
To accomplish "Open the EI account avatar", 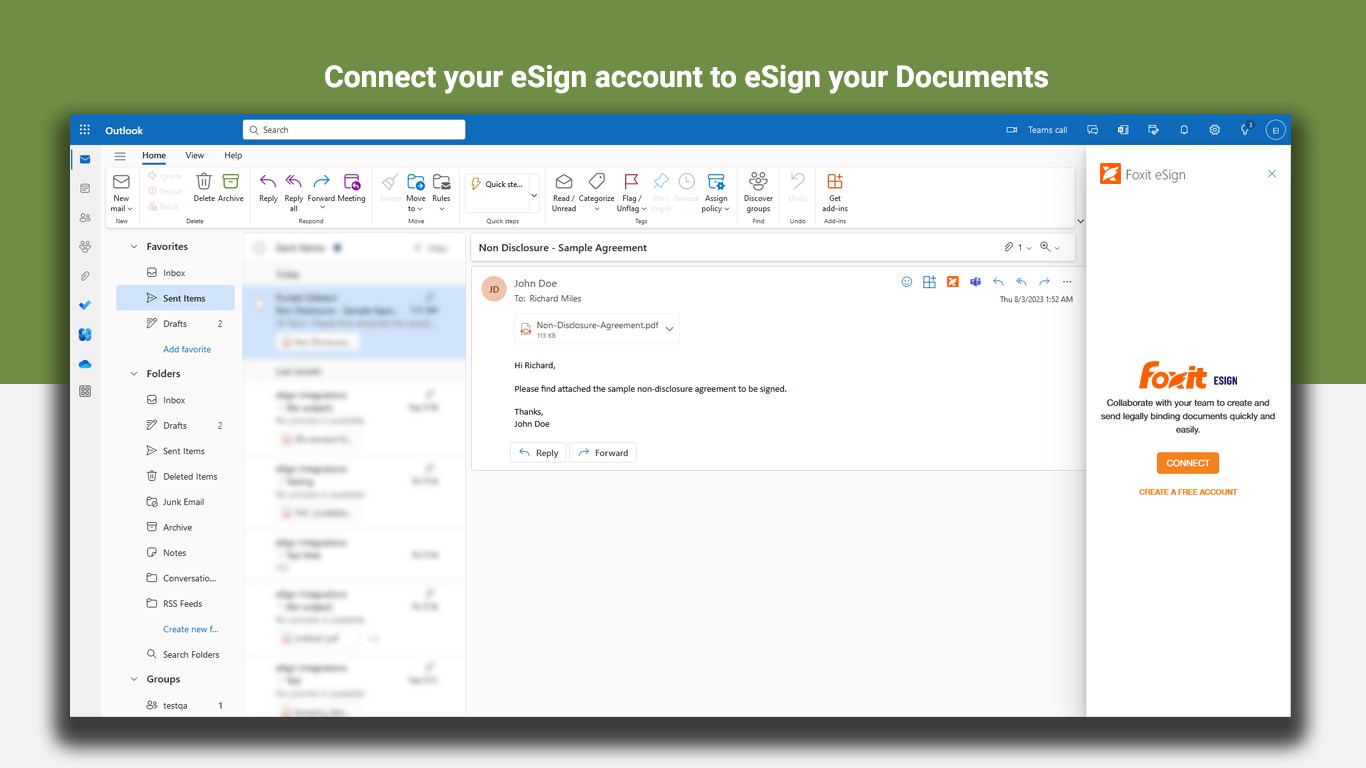I will pyautogui.click(x=1275, y=130).
